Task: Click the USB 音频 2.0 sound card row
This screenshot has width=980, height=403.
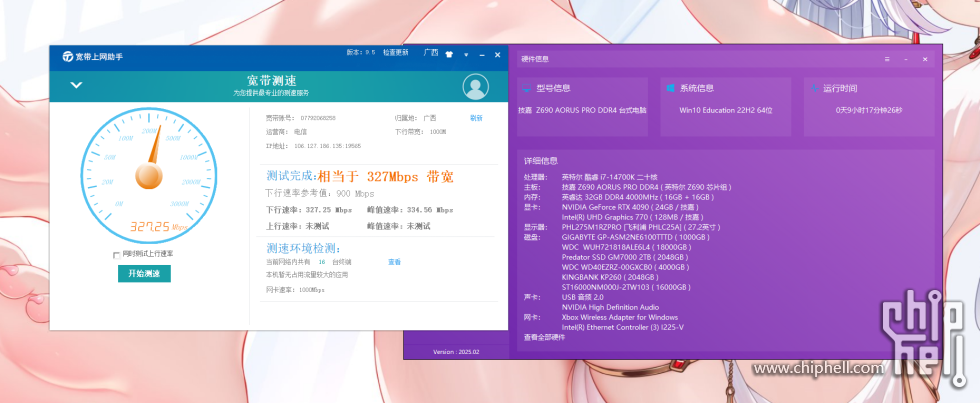Action: pyautogui.click(x=582, y=297)
